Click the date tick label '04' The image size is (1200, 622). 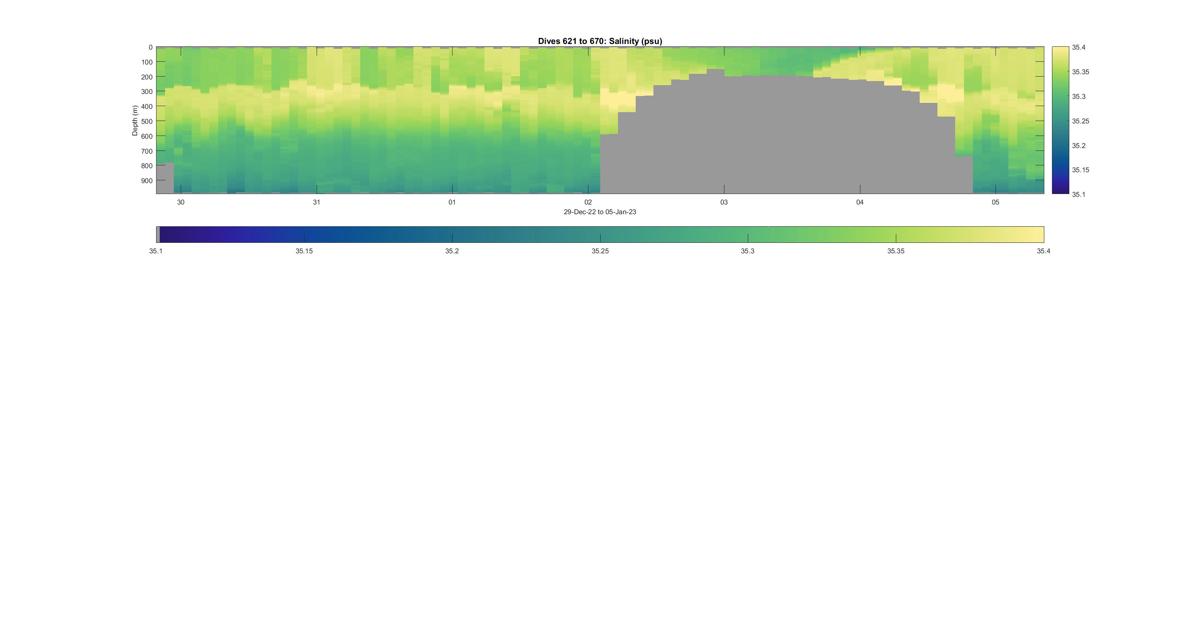pyautogui.click(x=860, y=202)
